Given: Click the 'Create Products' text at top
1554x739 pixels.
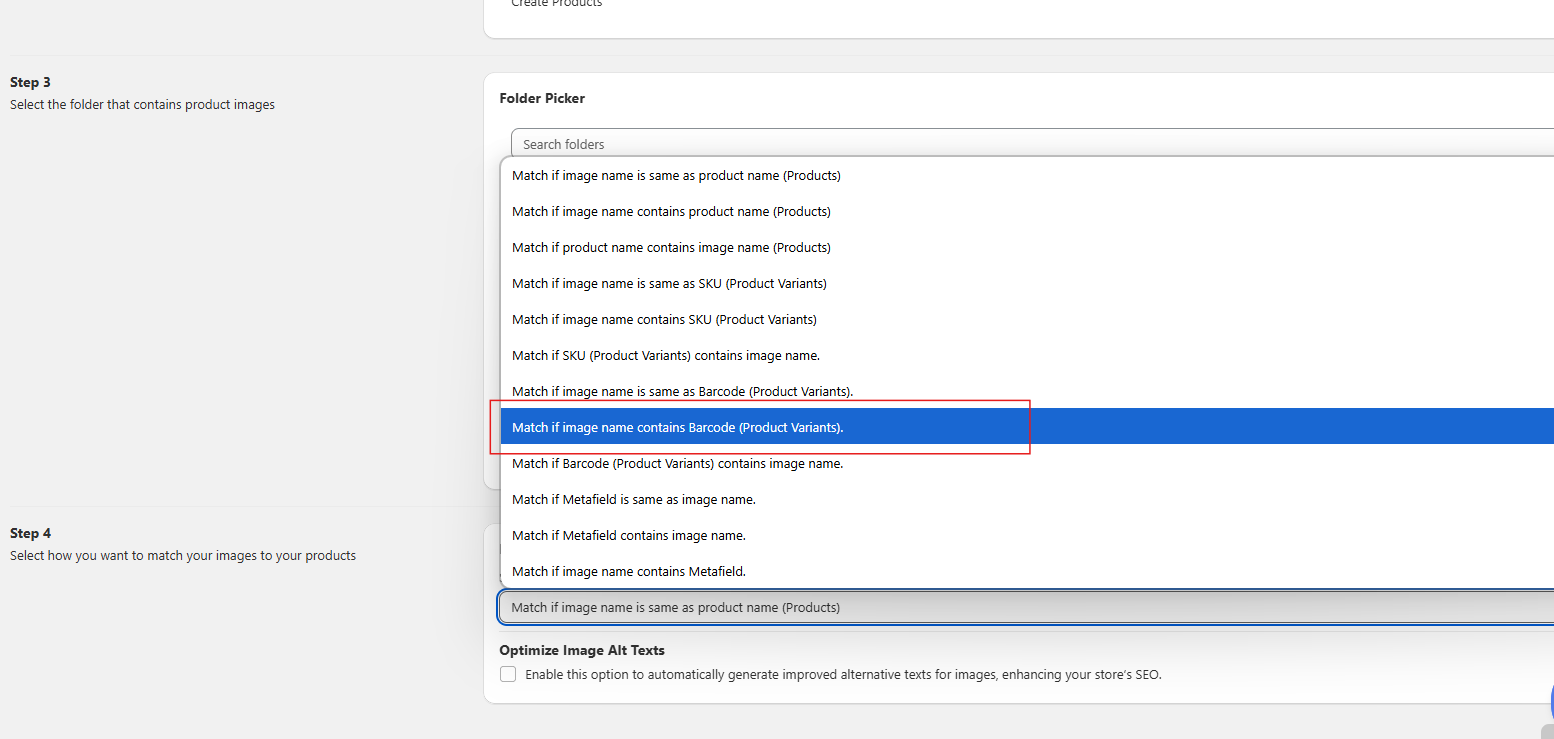Looking at the screenshot, I should (557, 4).
